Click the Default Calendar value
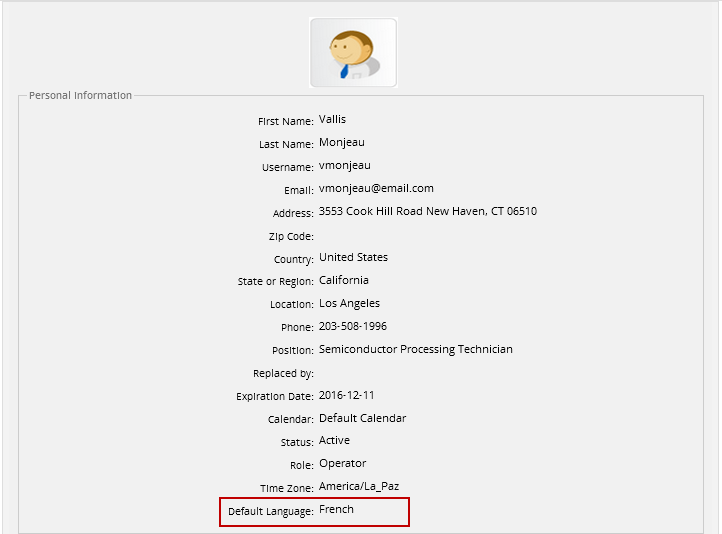 coord(362,419)
